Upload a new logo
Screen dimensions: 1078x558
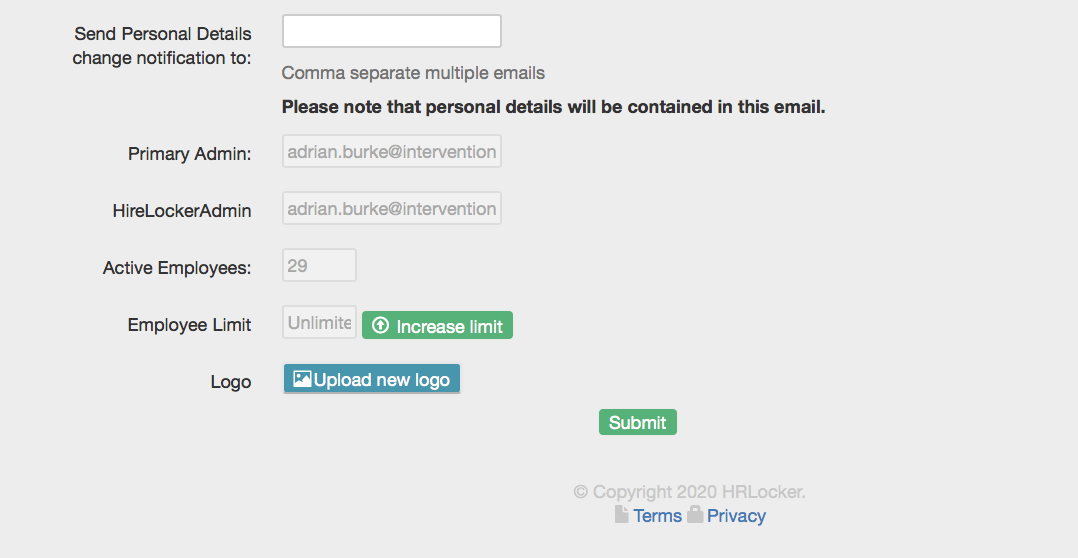[x=372, y=379]
